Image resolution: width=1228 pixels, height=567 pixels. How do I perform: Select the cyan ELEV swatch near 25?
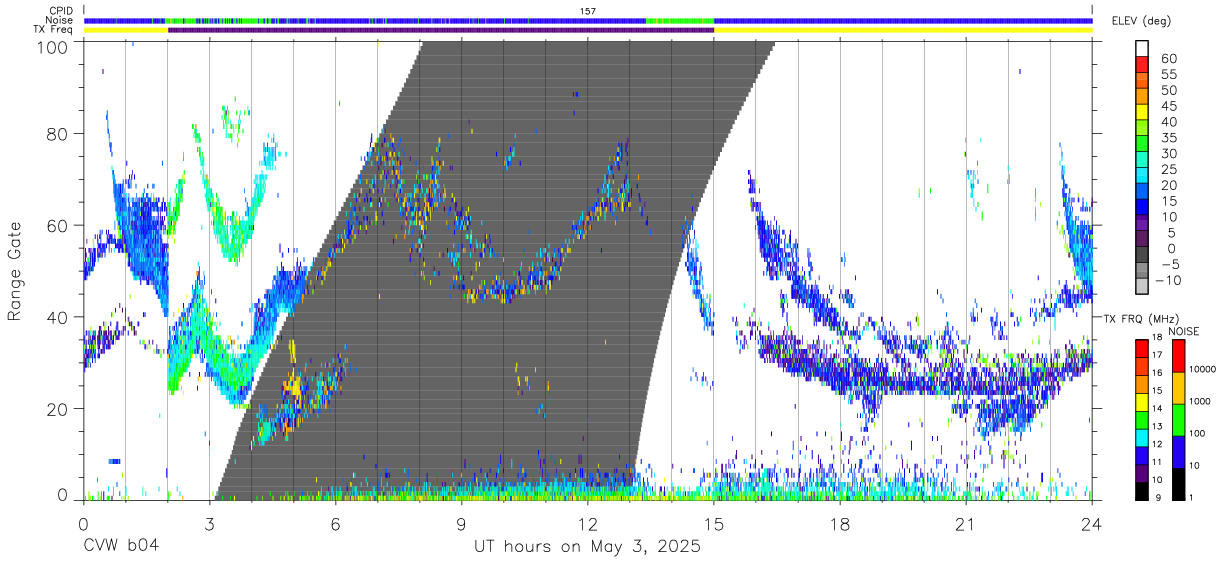point(1142,177)
